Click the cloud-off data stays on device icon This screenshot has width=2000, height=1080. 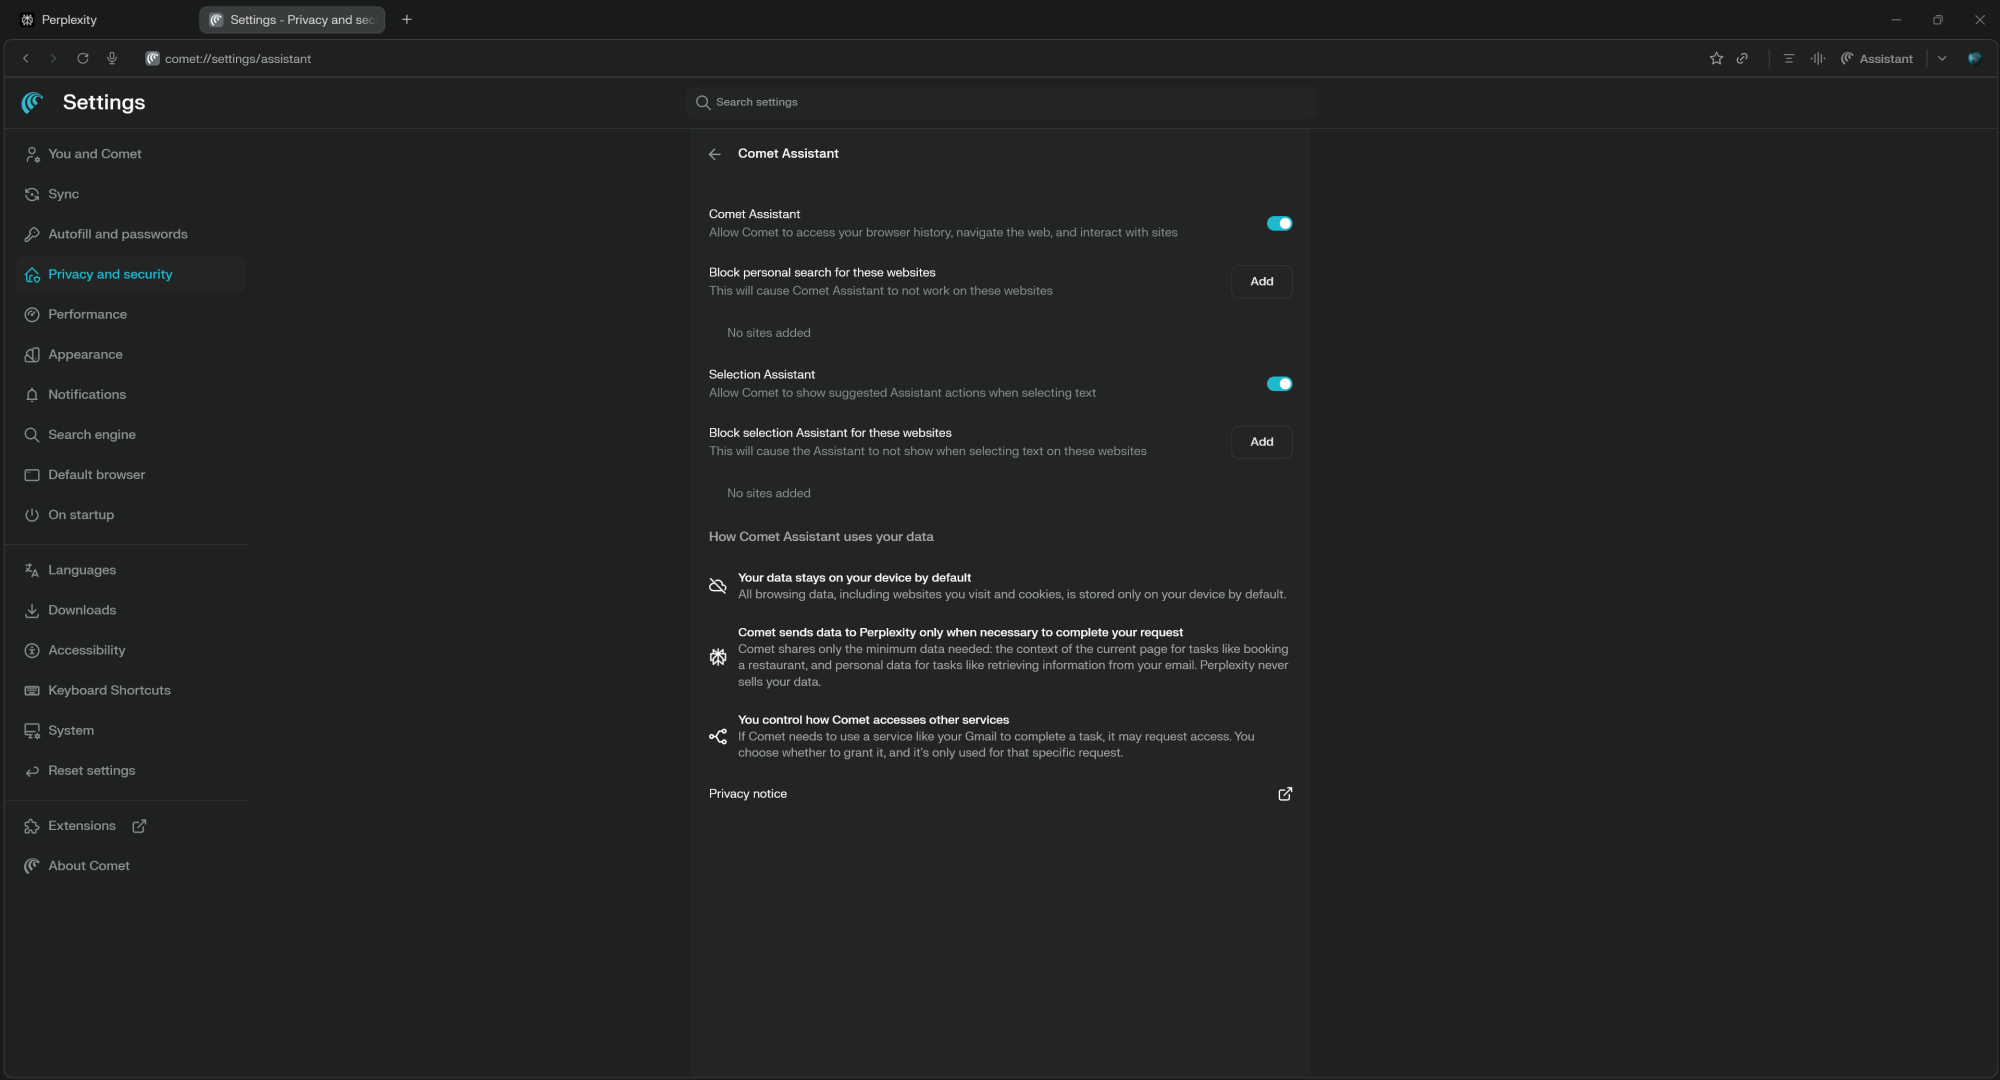coord(717,586)
